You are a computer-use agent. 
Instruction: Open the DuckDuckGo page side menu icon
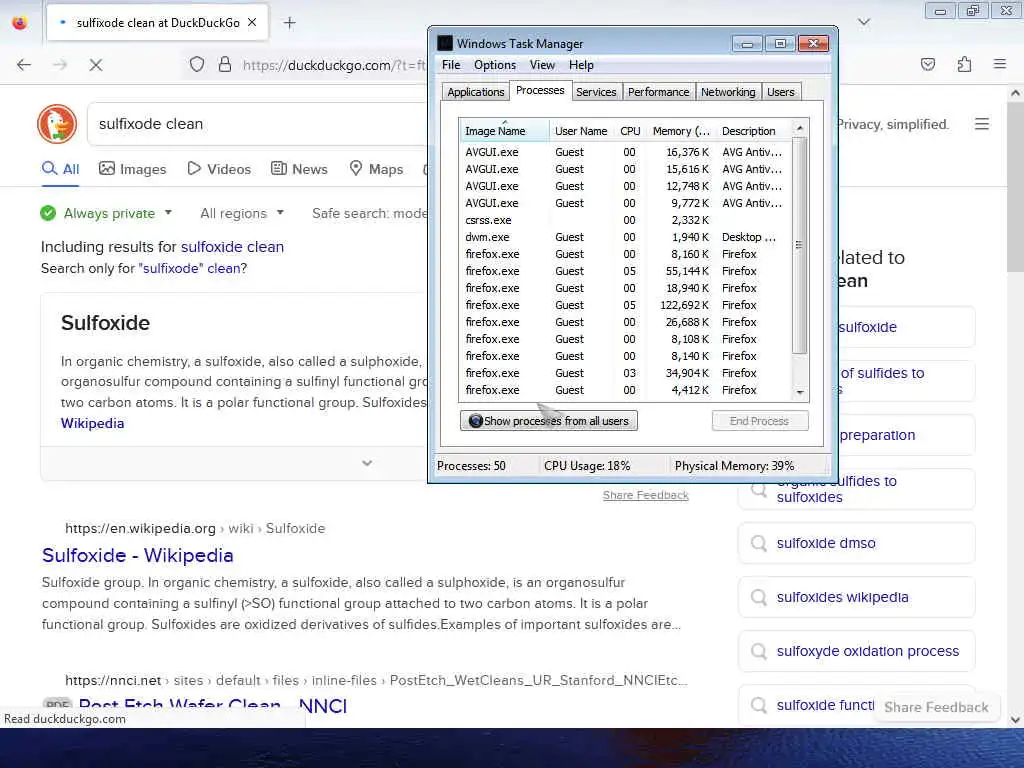(982, 123)
